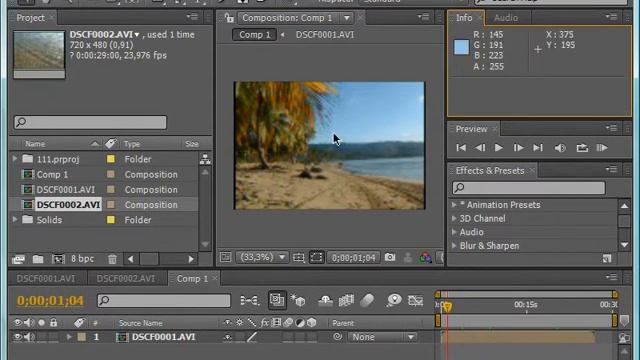Open Composition Mini-Flowchart icon
The image size is (640, 360).
249,301
